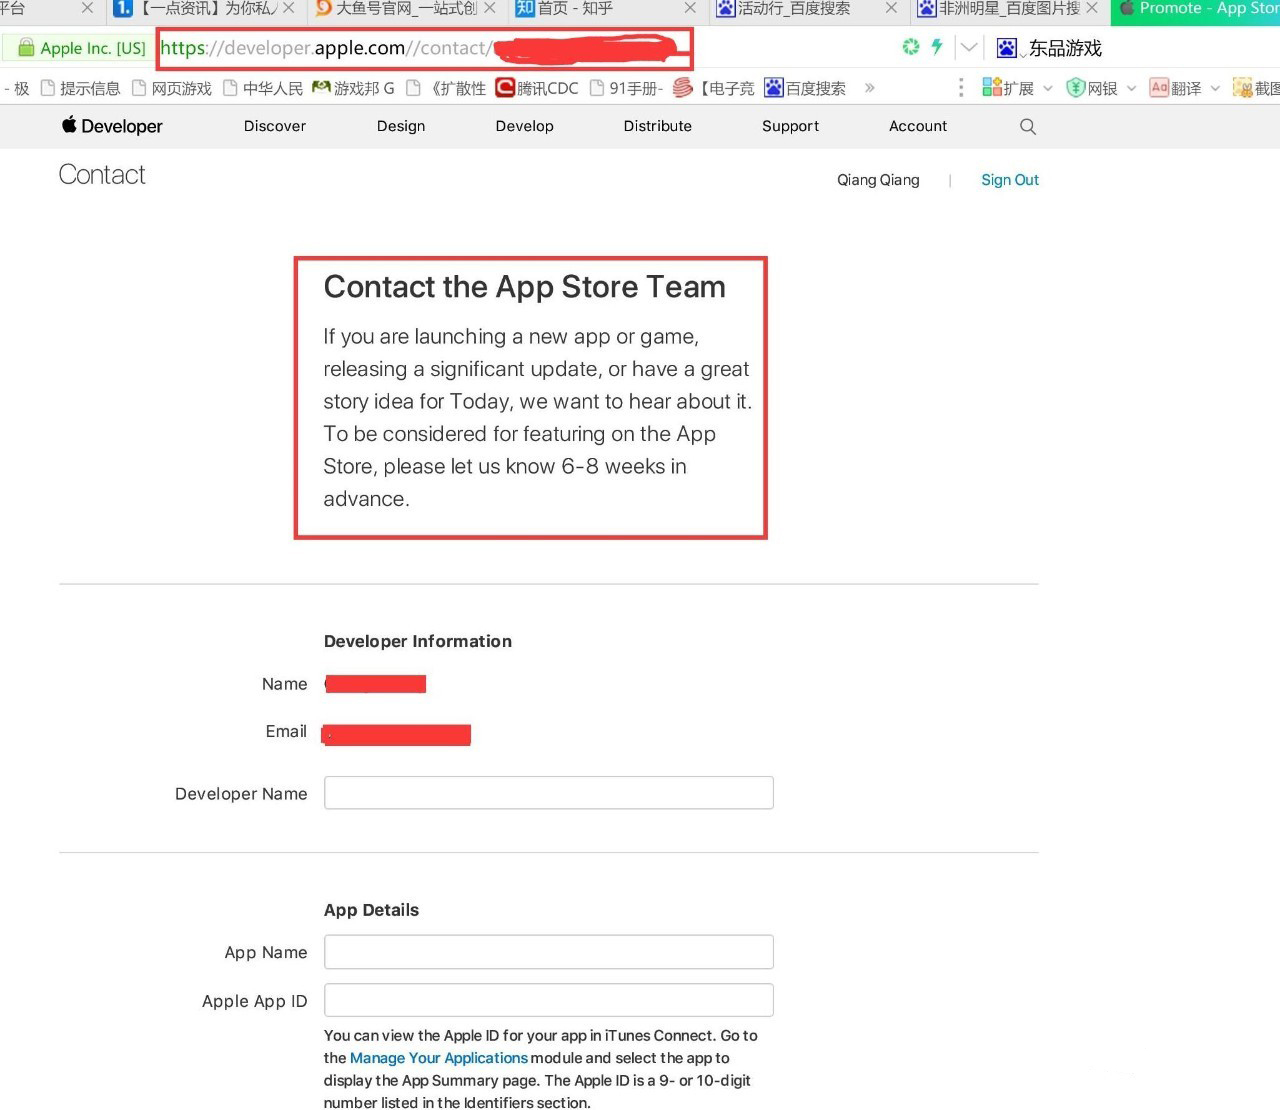Click the 翻译 translate button
This screenshot has height=1110, width=1280.
tap(1175, 88)
